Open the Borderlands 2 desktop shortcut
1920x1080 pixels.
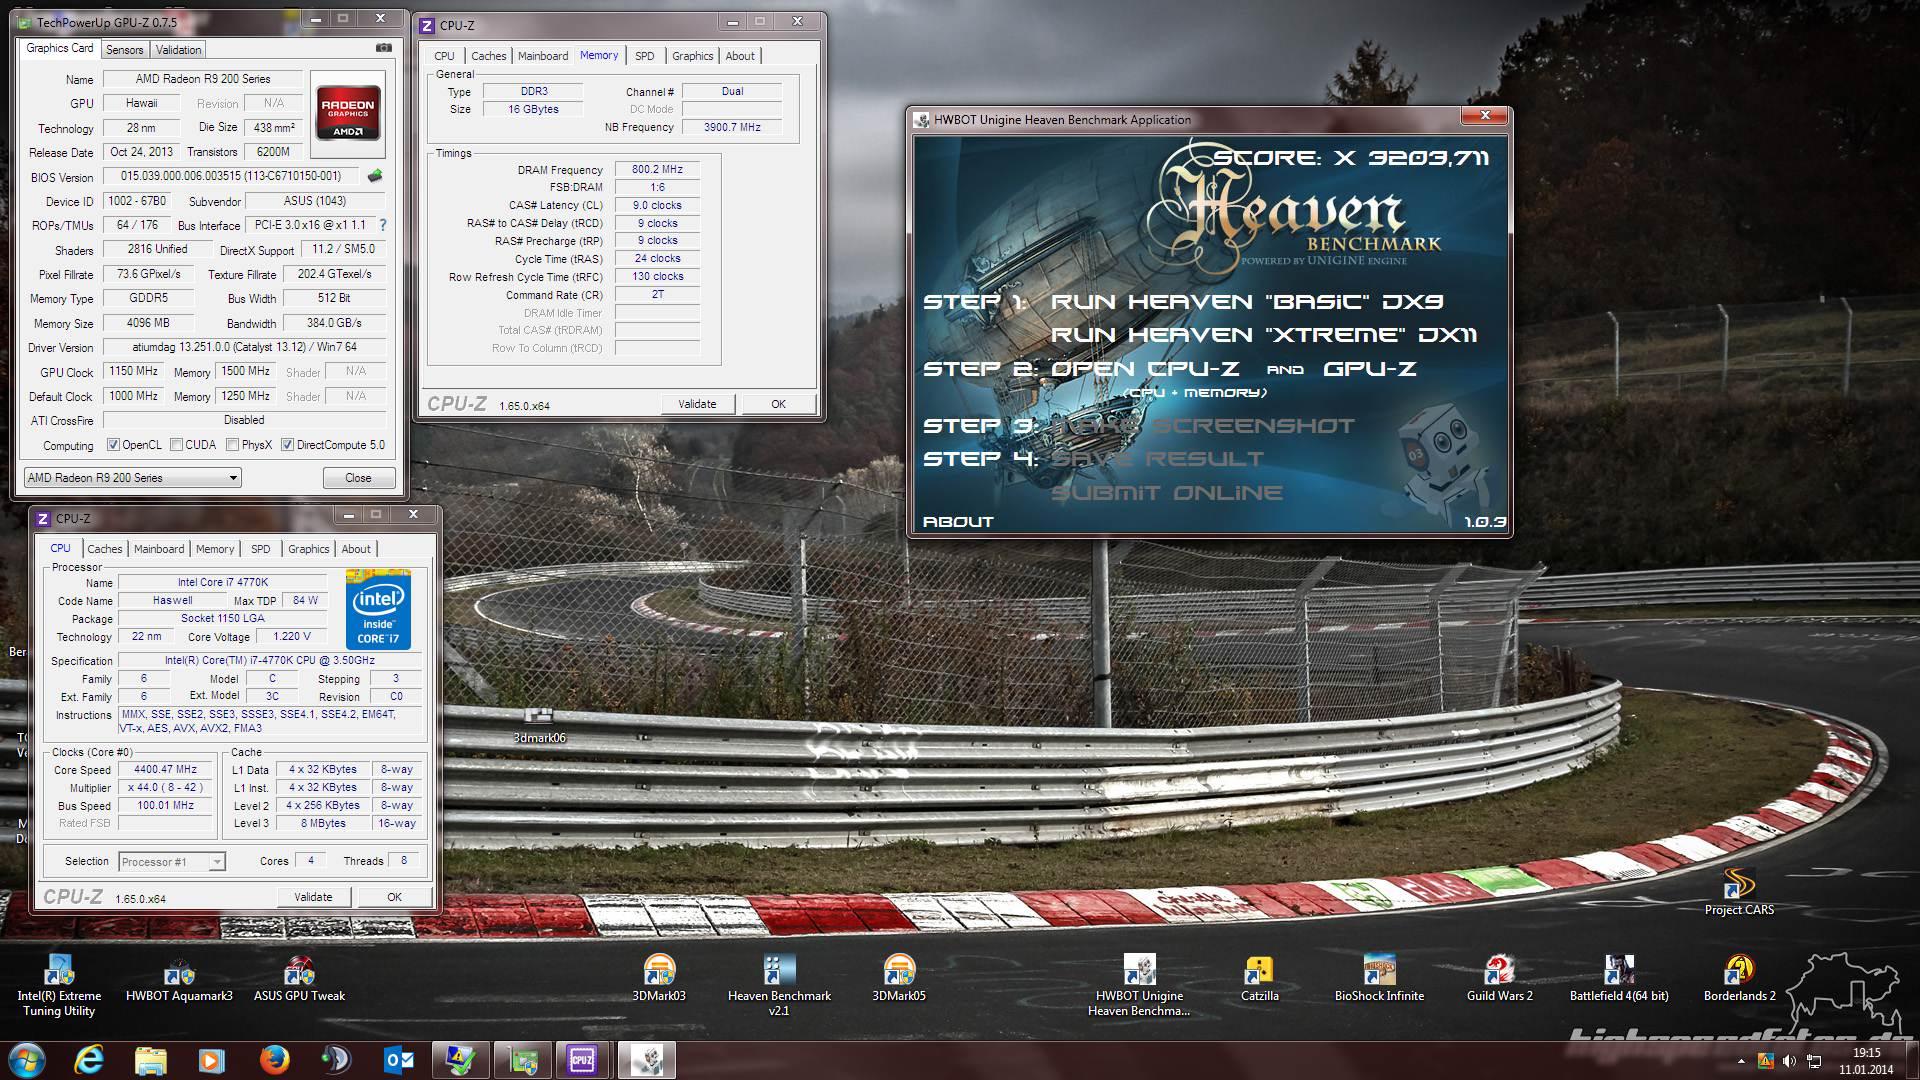click(1739, 979)
